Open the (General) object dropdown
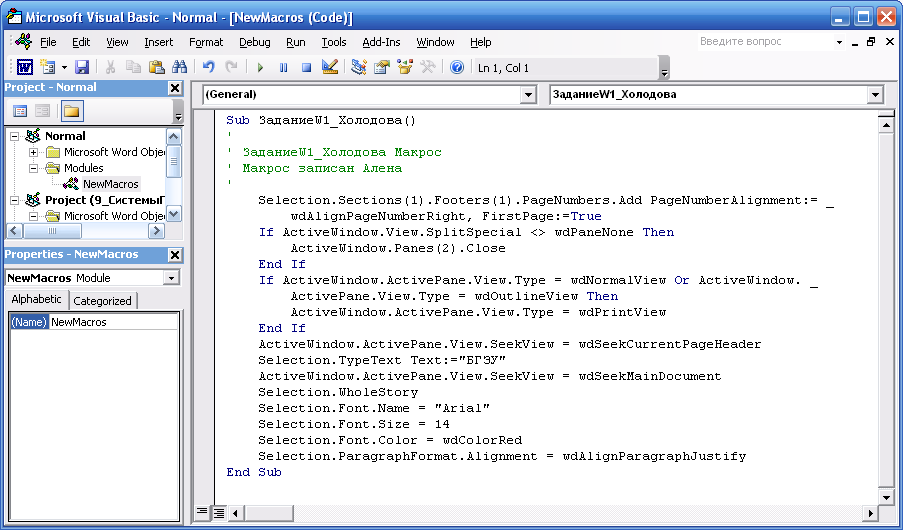Screen dimensions: 903x530 pos(528,95)
